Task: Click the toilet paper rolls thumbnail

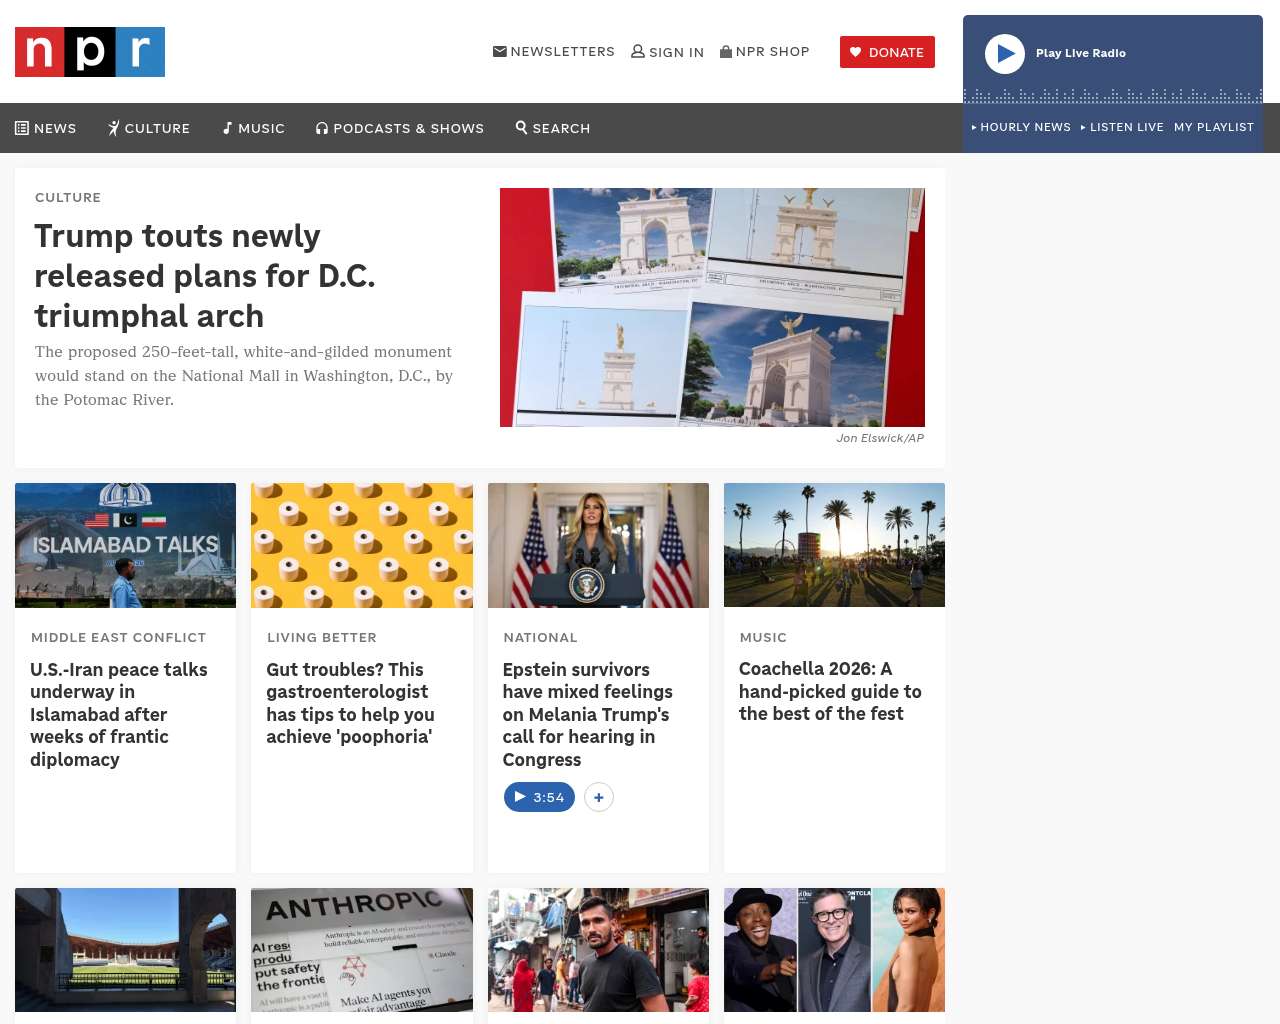Action: click(361, 545)
